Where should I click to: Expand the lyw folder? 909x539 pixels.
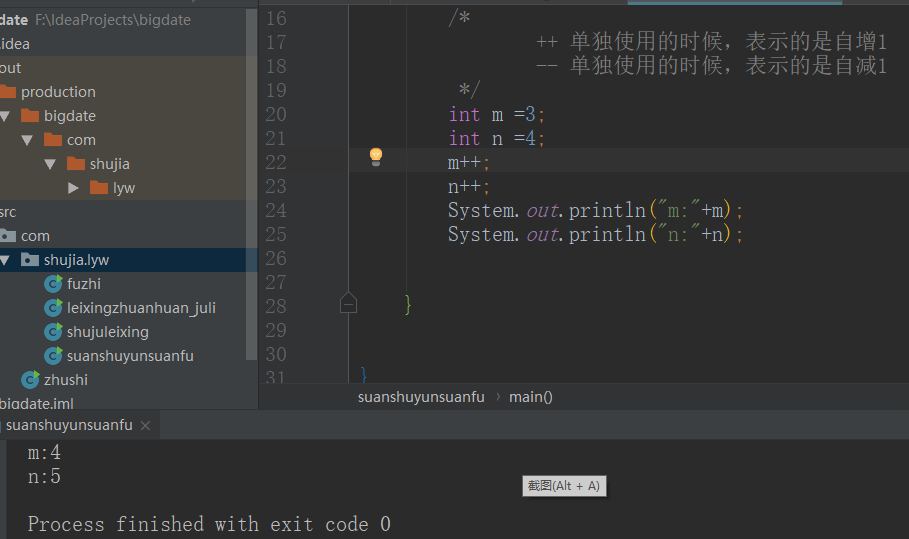73,188
